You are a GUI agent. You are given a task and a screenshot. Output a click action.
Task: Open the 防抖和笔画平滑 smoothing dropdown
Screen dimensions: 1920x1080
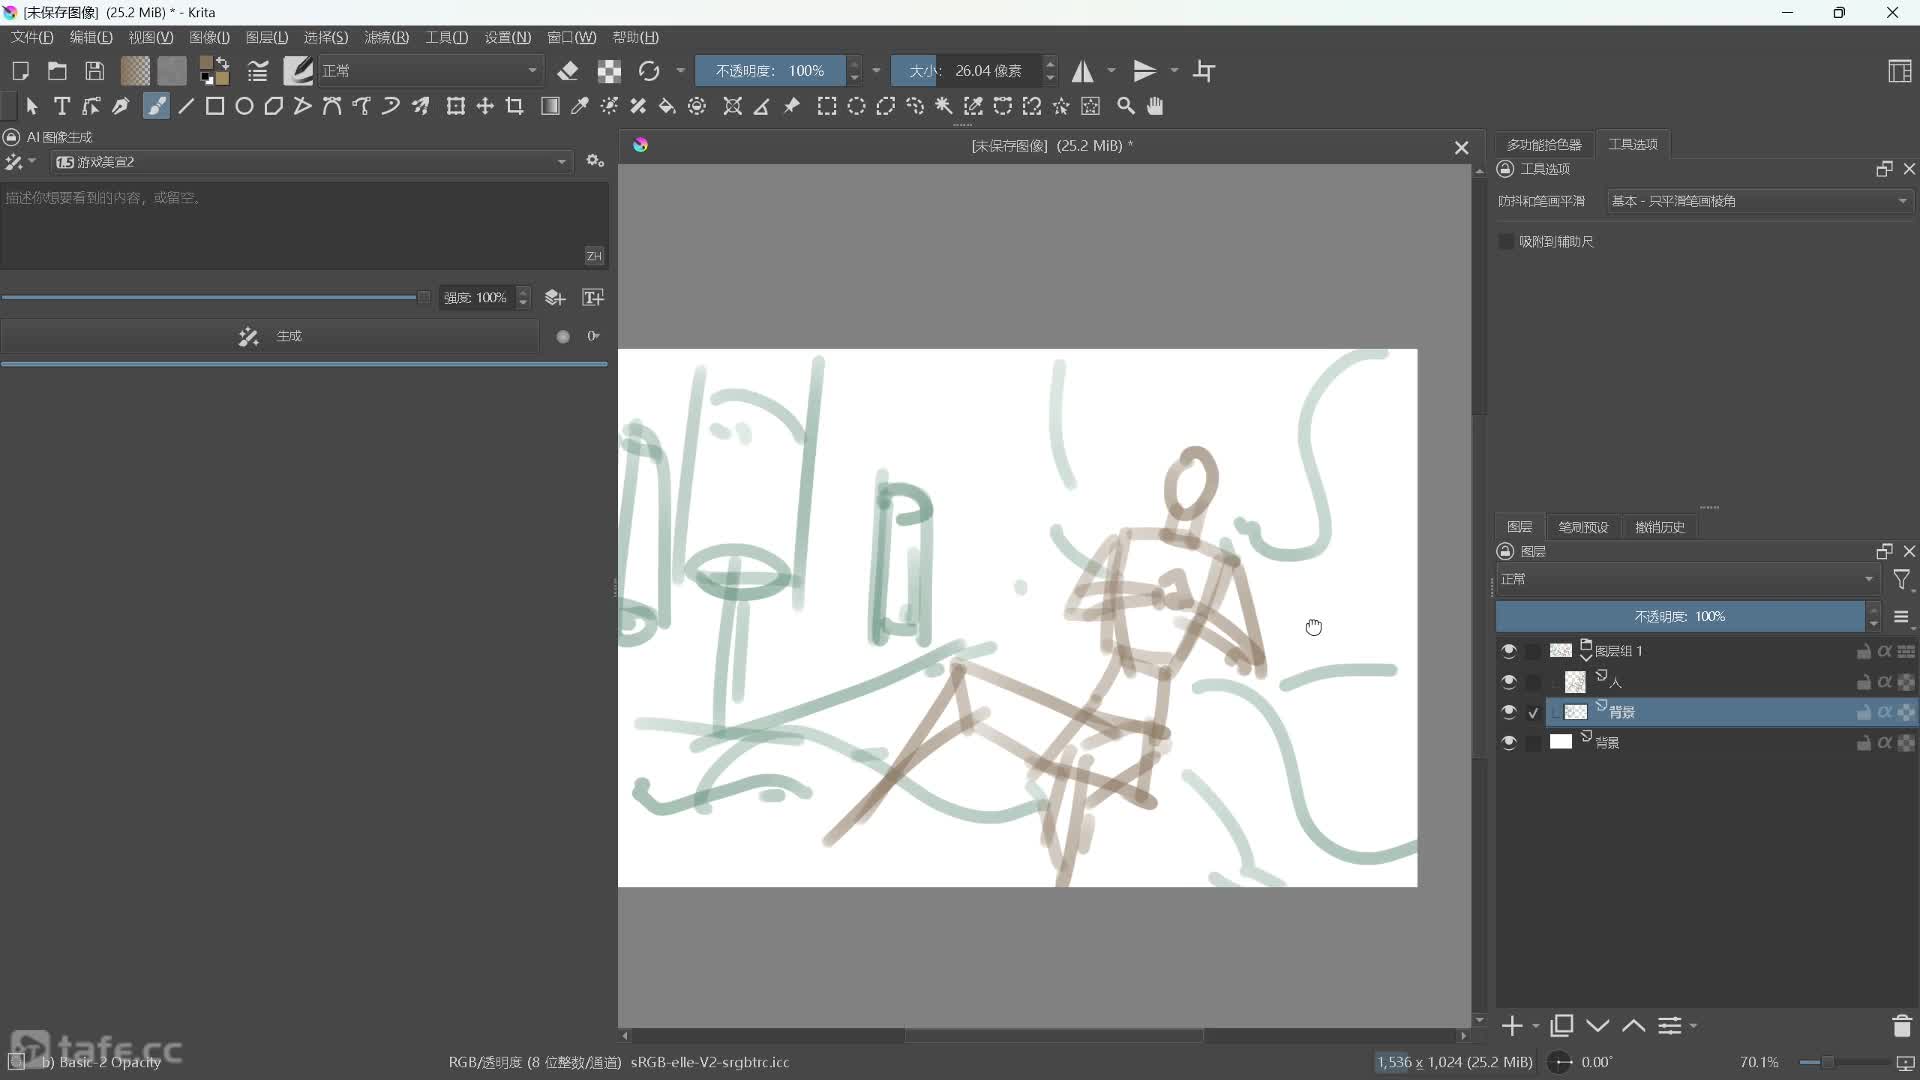(1760, 201)
